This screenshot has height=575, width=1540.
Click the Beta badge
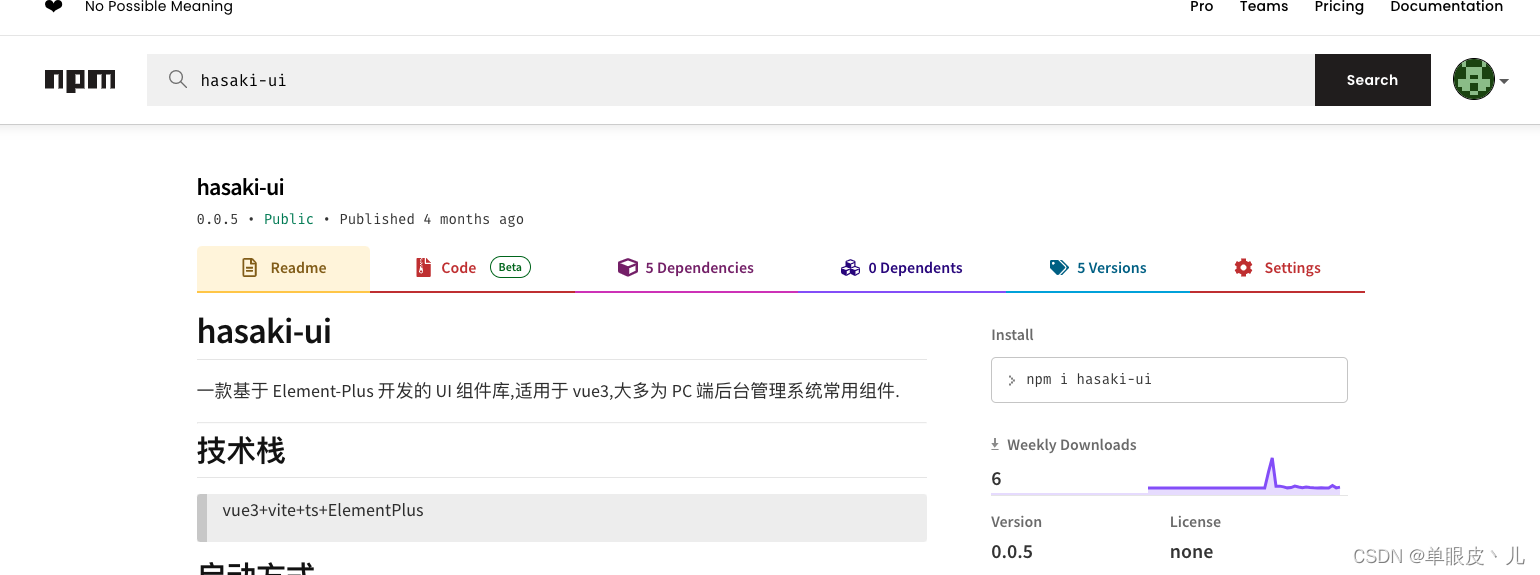point(510,267)
